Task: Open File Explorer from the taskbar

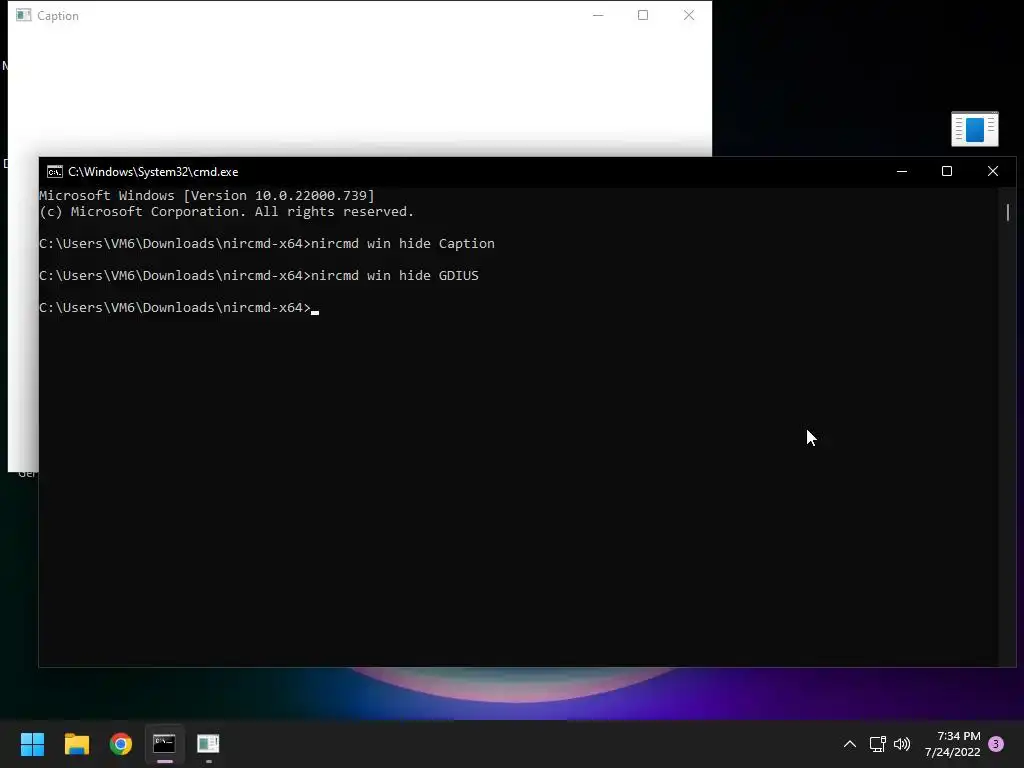Action: [76, 744]
